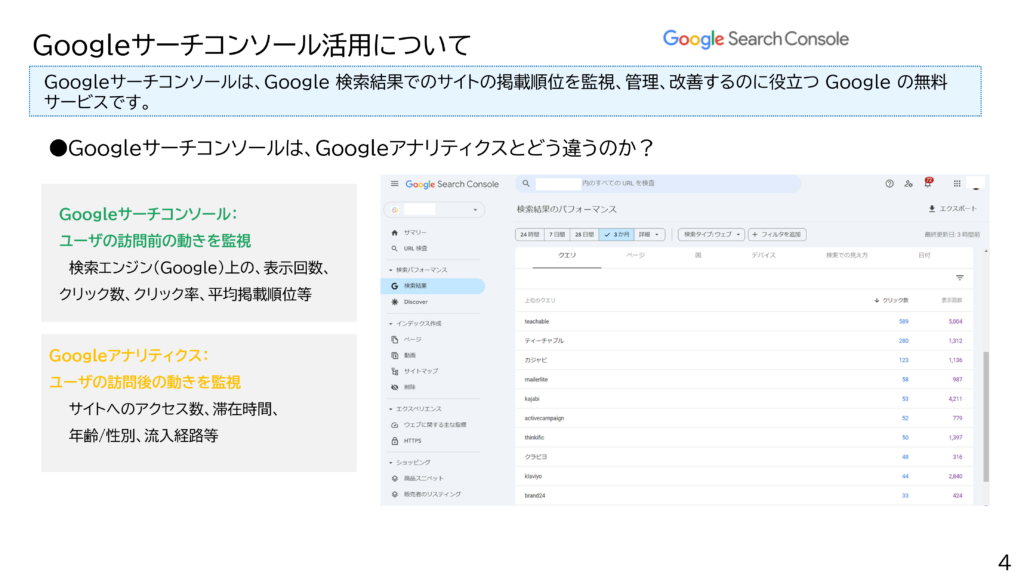
Task: Switch to the デバイス tab
Action: coord(765,256)
